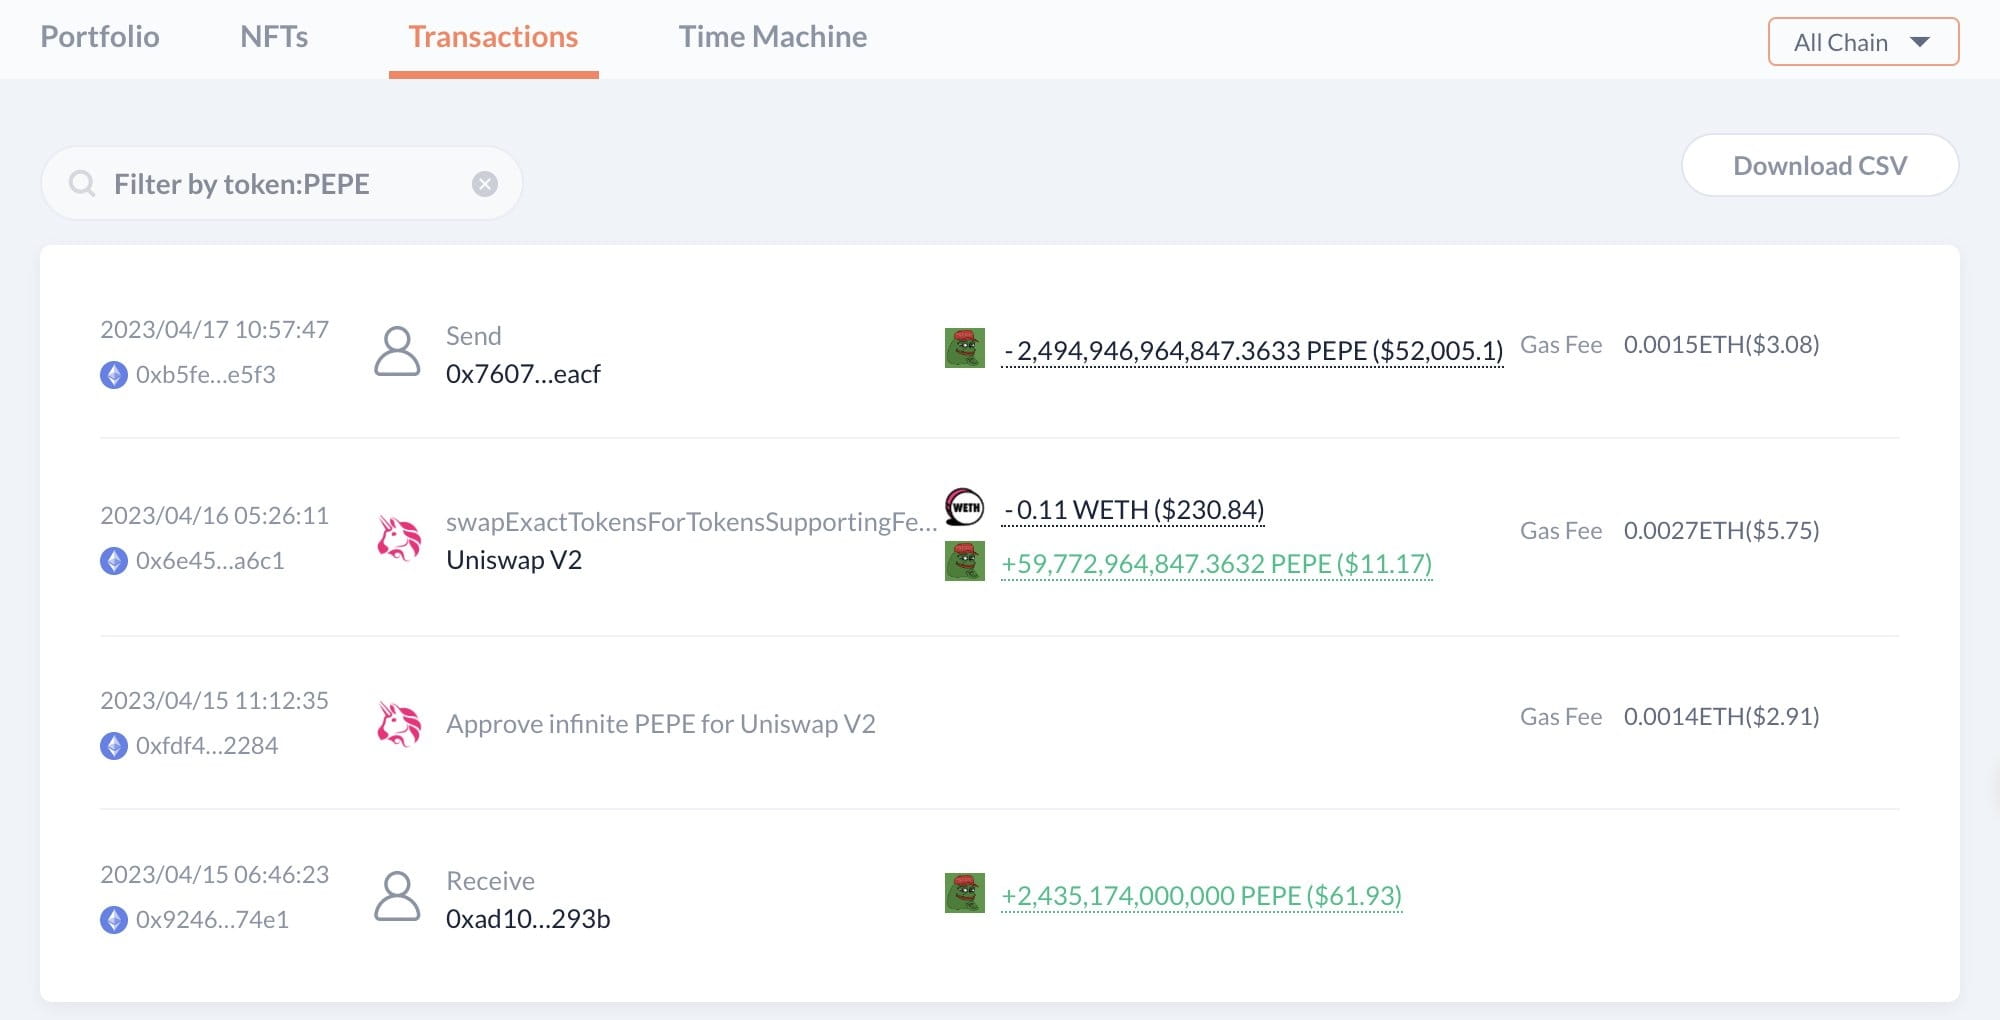
Task: Click Ethereum icon beside 0x6e45...a6c1
Action: tap(114, 561)
